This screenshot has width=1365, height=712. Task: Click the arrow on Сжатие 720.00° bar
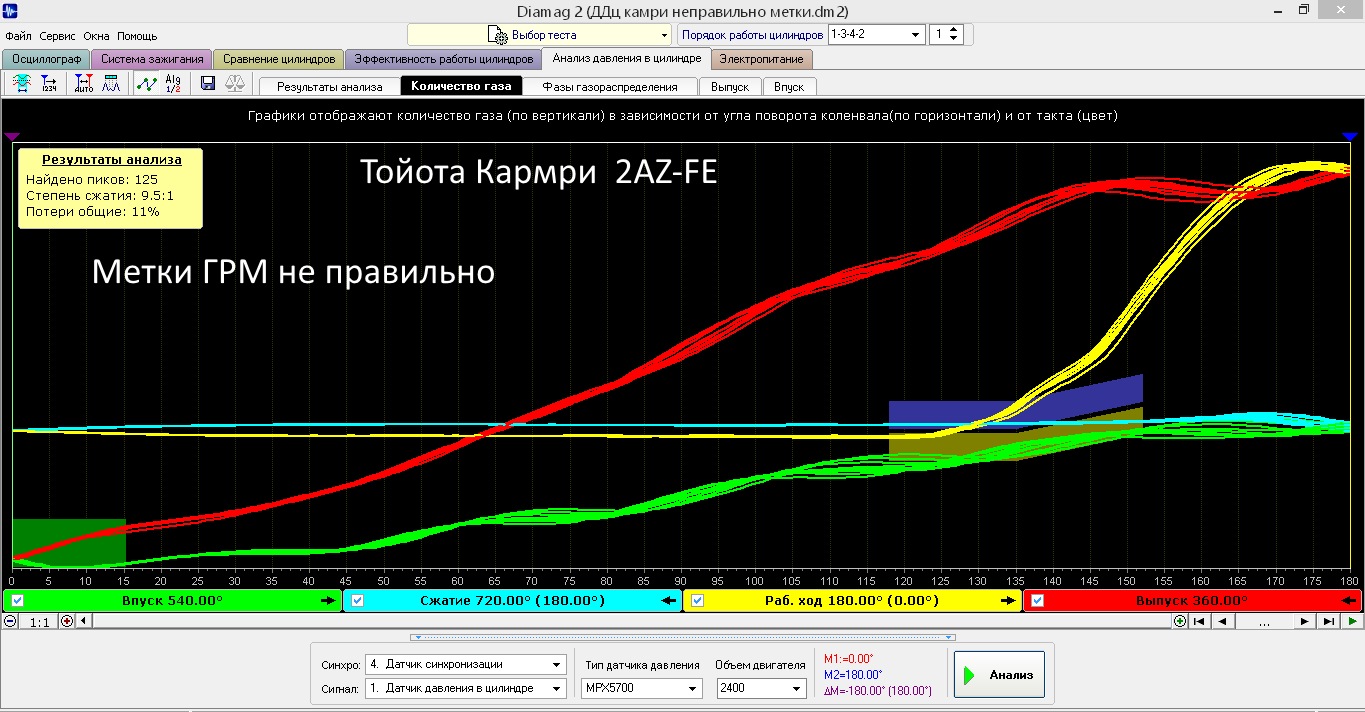coord(668,601)
